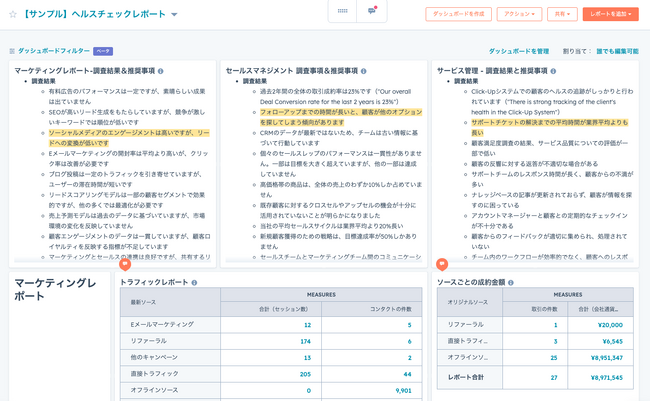
Task: Open the comments icon with red dot
Action: [372, 11]
